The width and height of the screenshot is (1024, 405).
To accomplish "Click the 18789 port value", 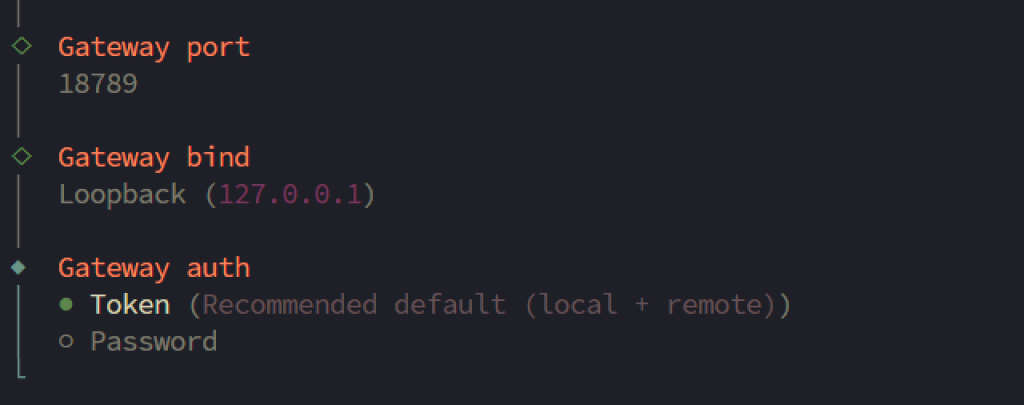I will click(98, 84).
